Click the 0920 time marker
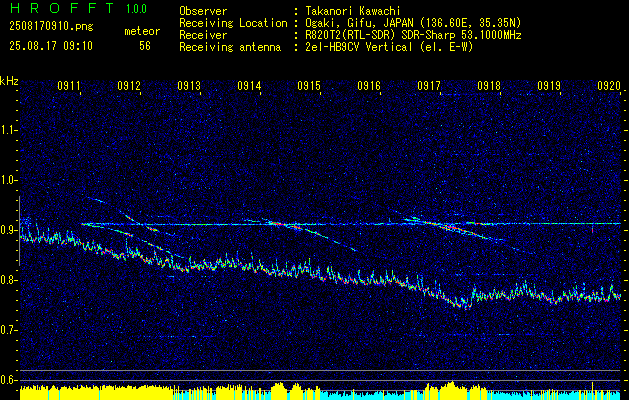Screen dimensions: 629x400 (609, 85)
